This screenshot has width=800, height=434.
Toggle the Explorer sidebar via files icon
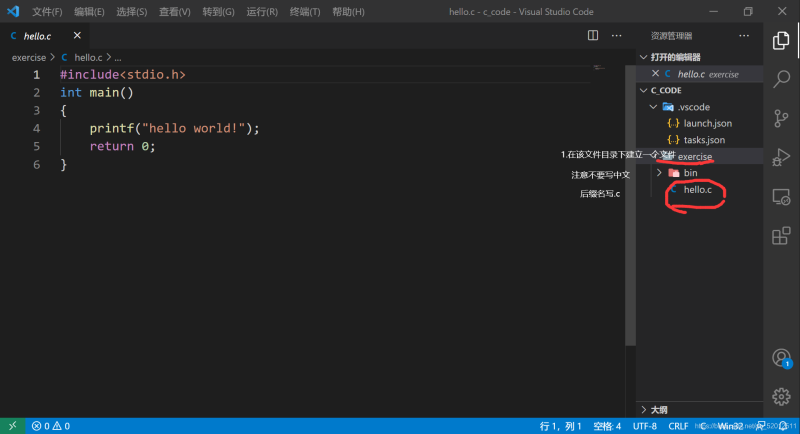click(x=782, y=40)
